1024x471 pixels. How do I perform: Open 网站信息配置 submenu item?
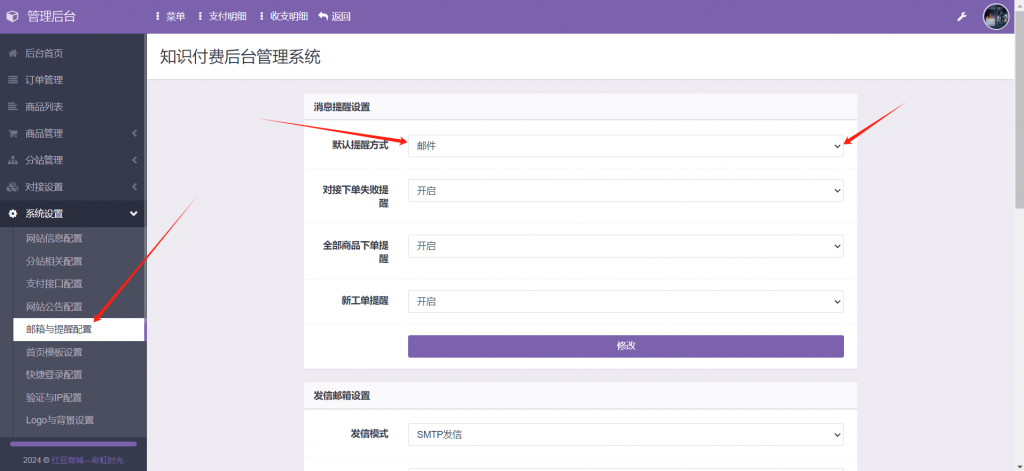[x=78, y=238]
